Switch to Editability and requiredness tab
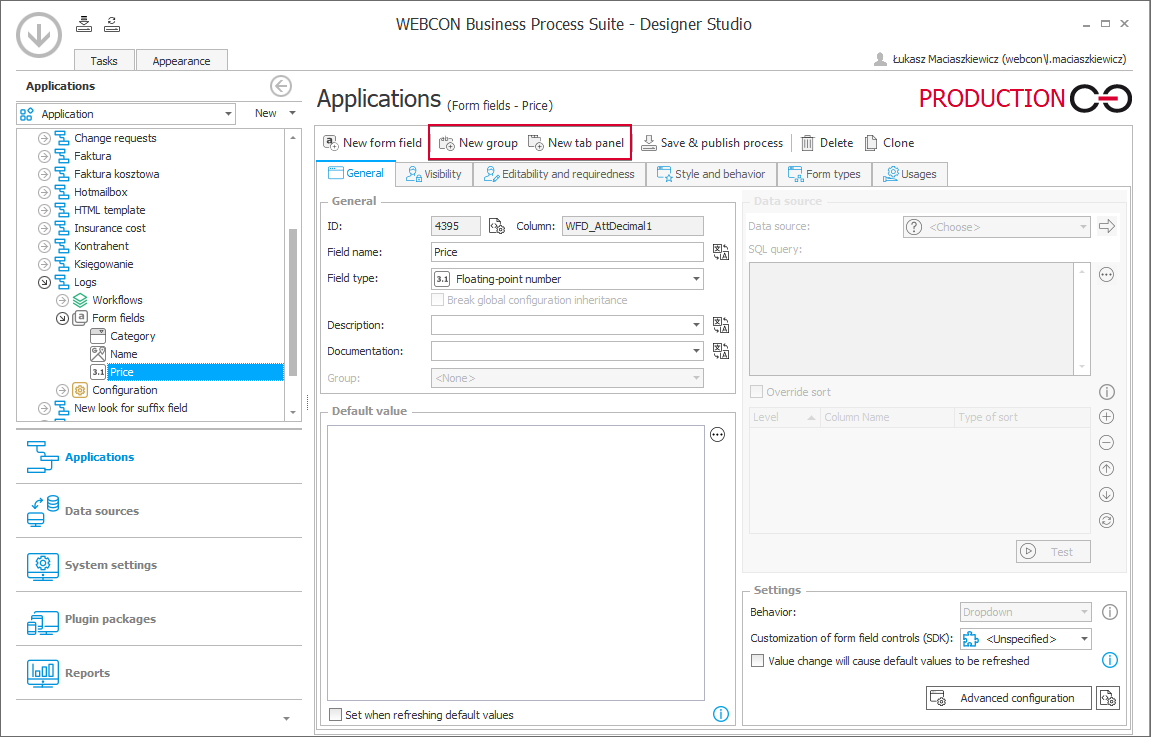Screen dimensions: 1151x737 pos(559,174)
